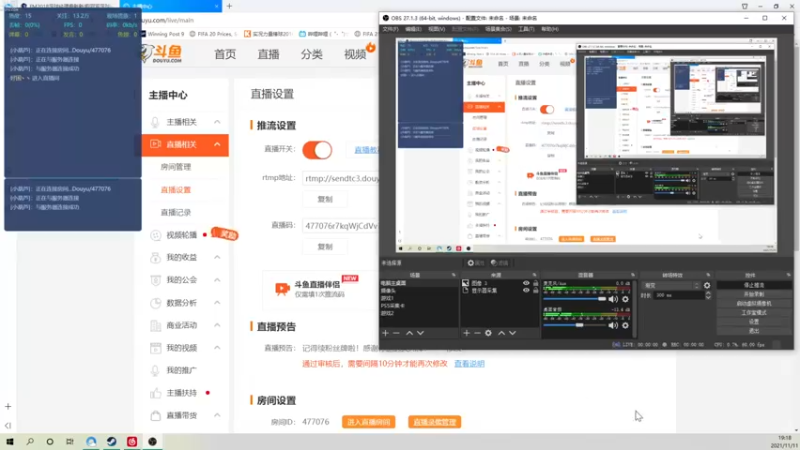The width and height of the screenshot is (800, 450).
Task: Open OBS from the Windows taskbar
Action: coord(152,441)
